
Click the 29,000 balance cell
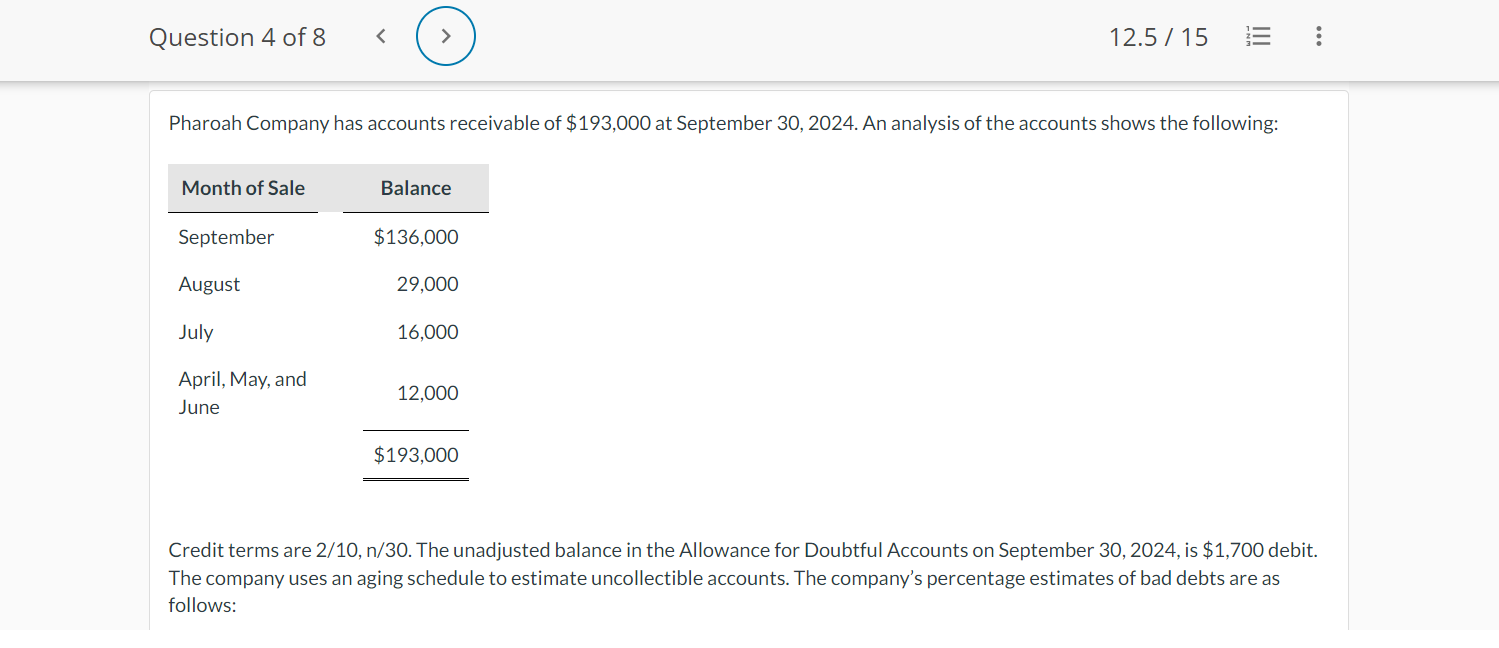pyautogui.click(x=427, y=284)
